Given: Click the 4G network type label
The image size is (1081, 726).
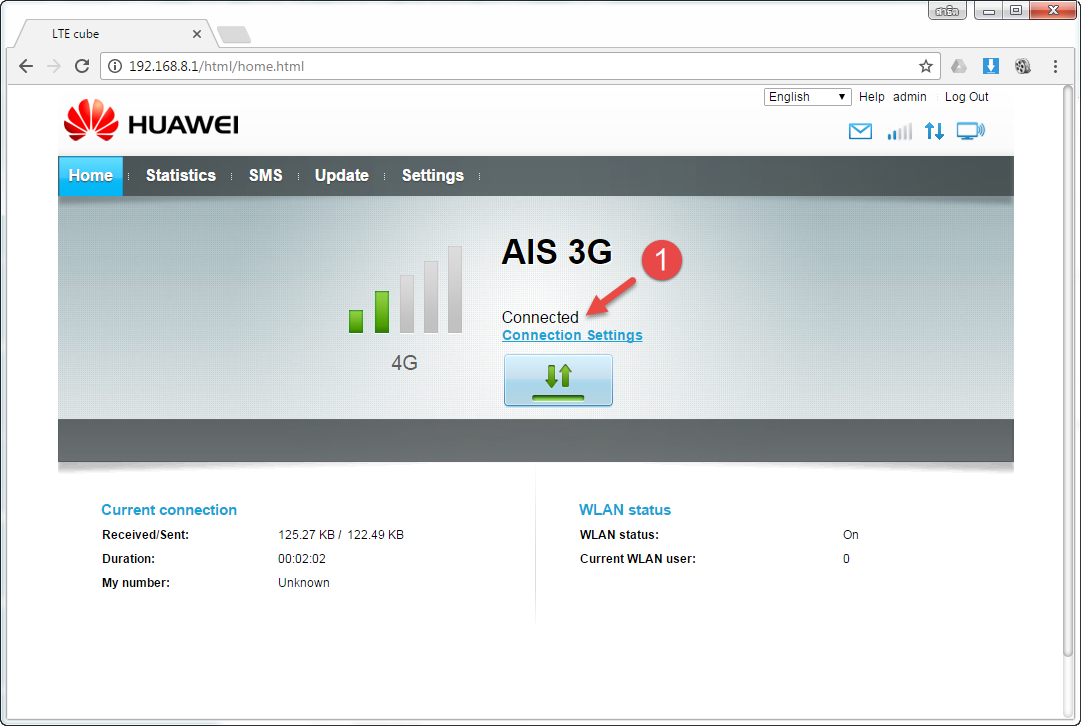Looking at the screenshot, I should [405, 363].
